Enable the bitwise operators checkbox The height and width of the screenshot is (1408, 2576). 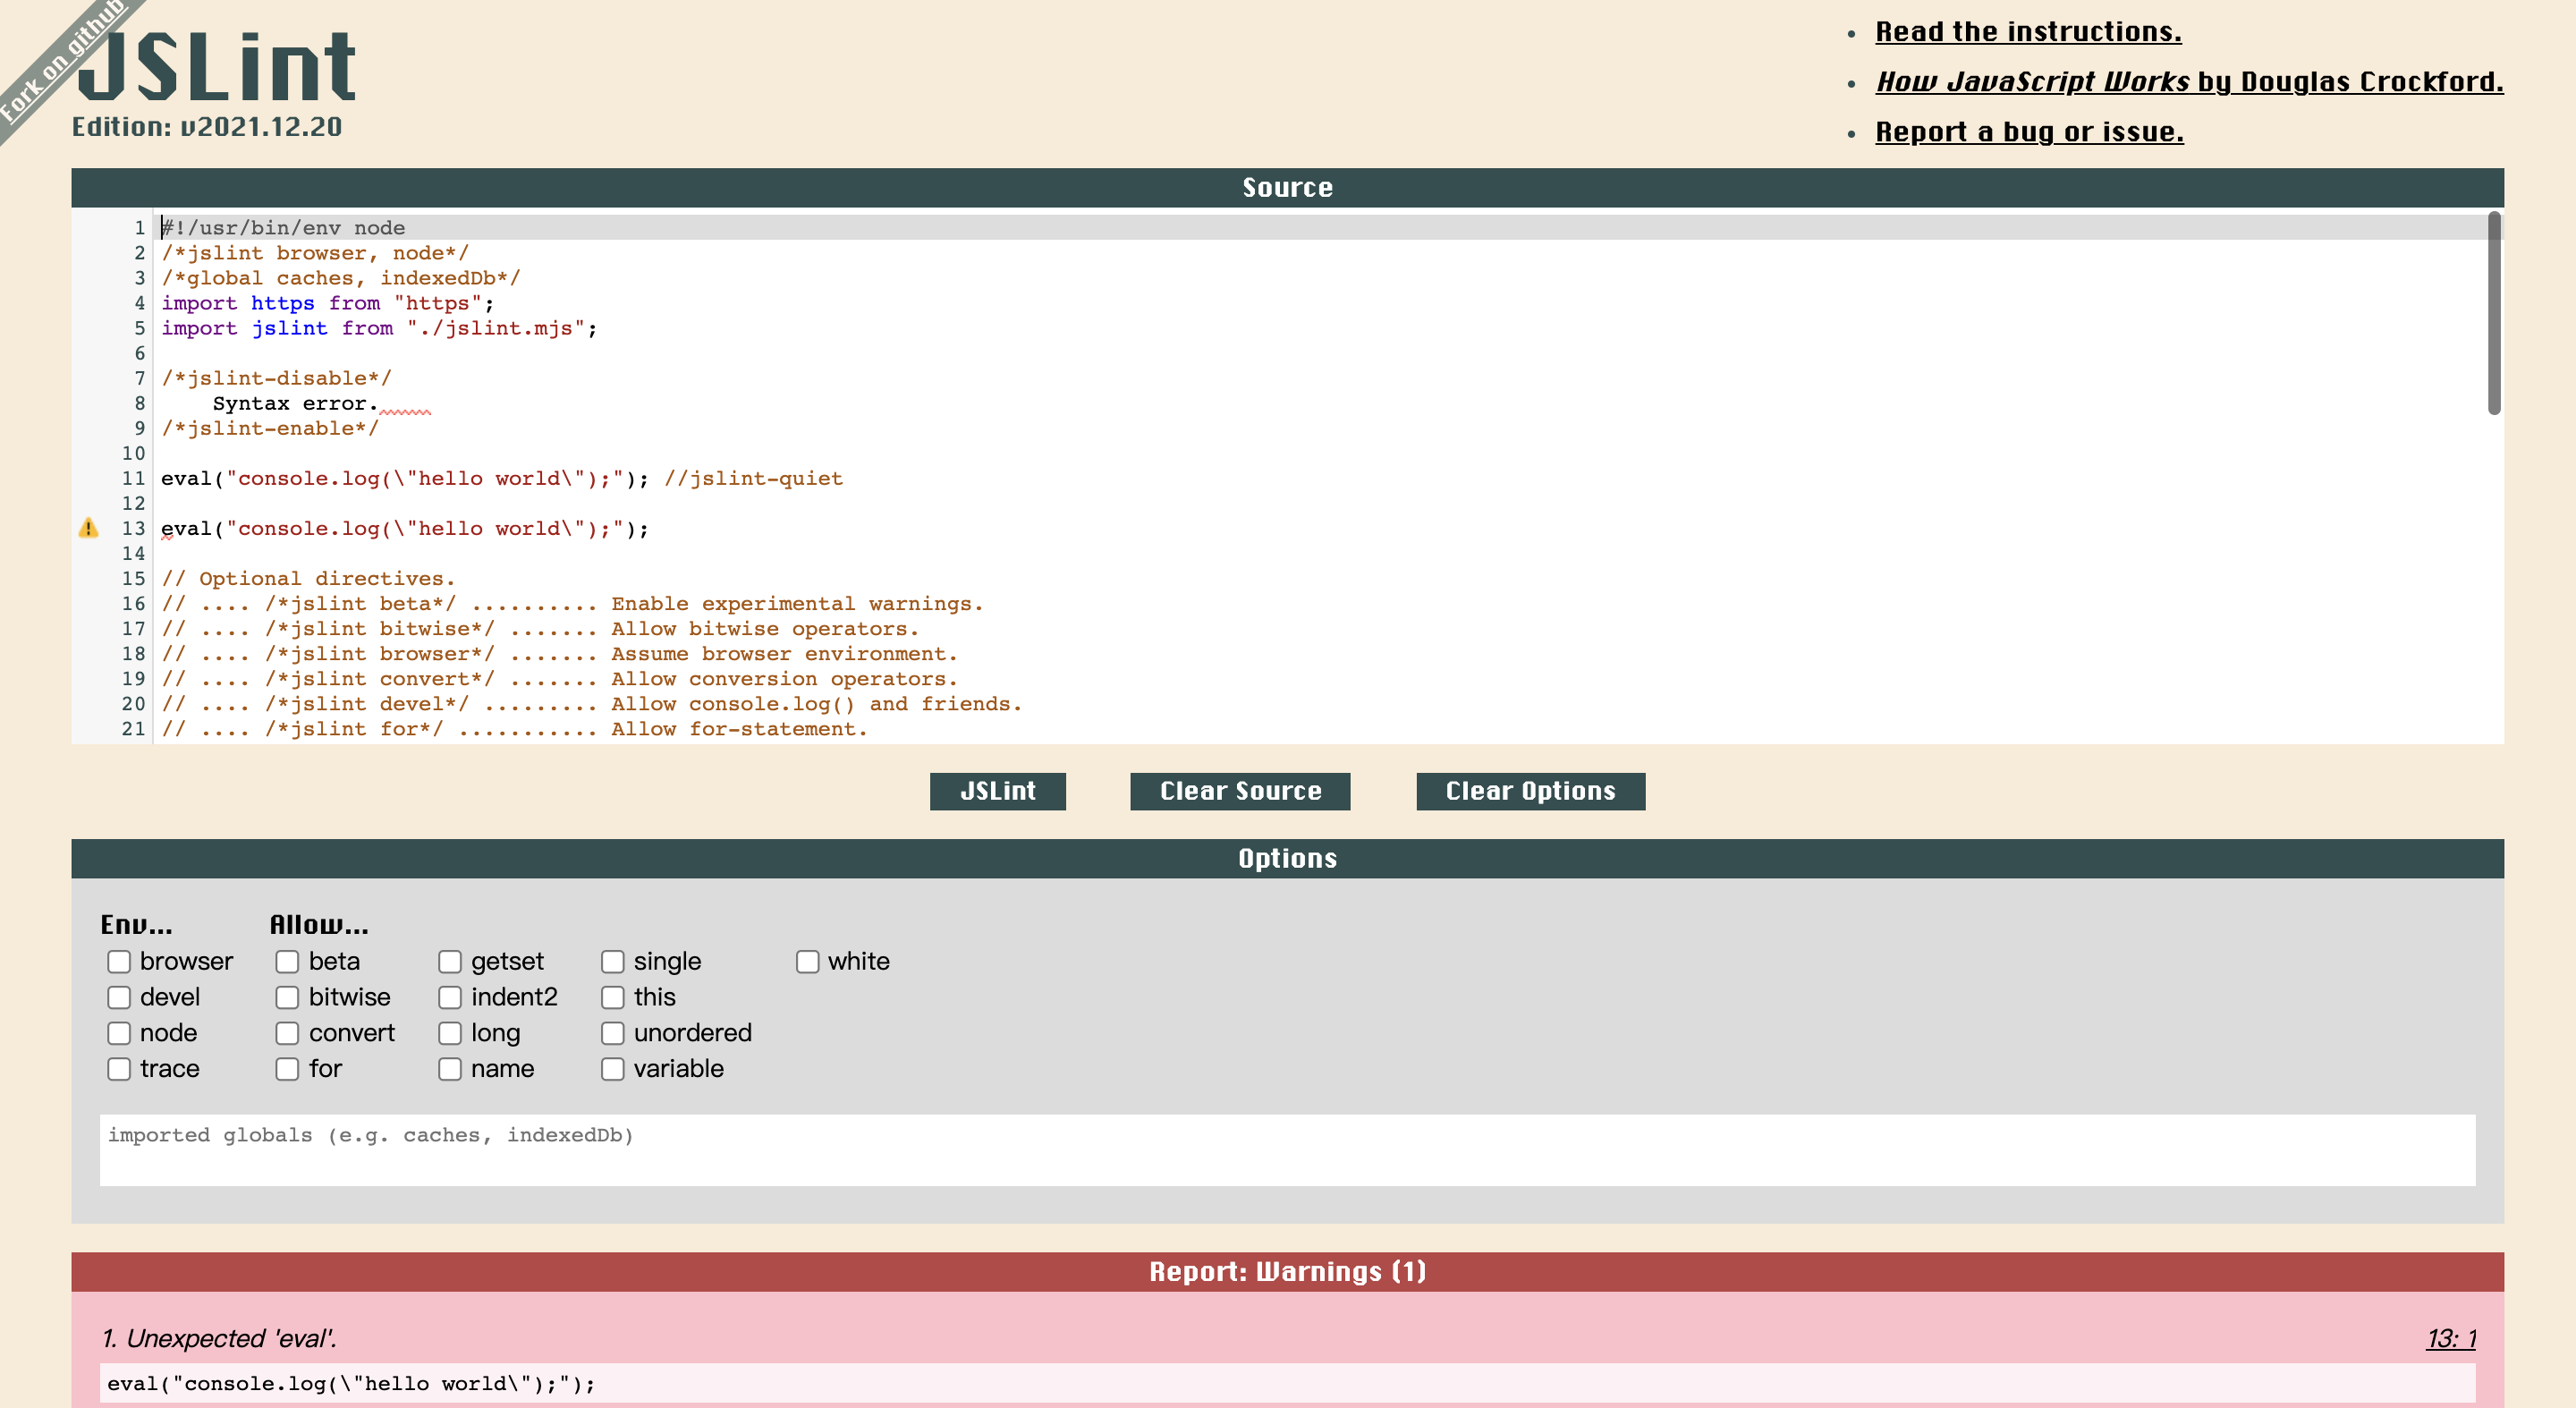click(x=287, y=997)
